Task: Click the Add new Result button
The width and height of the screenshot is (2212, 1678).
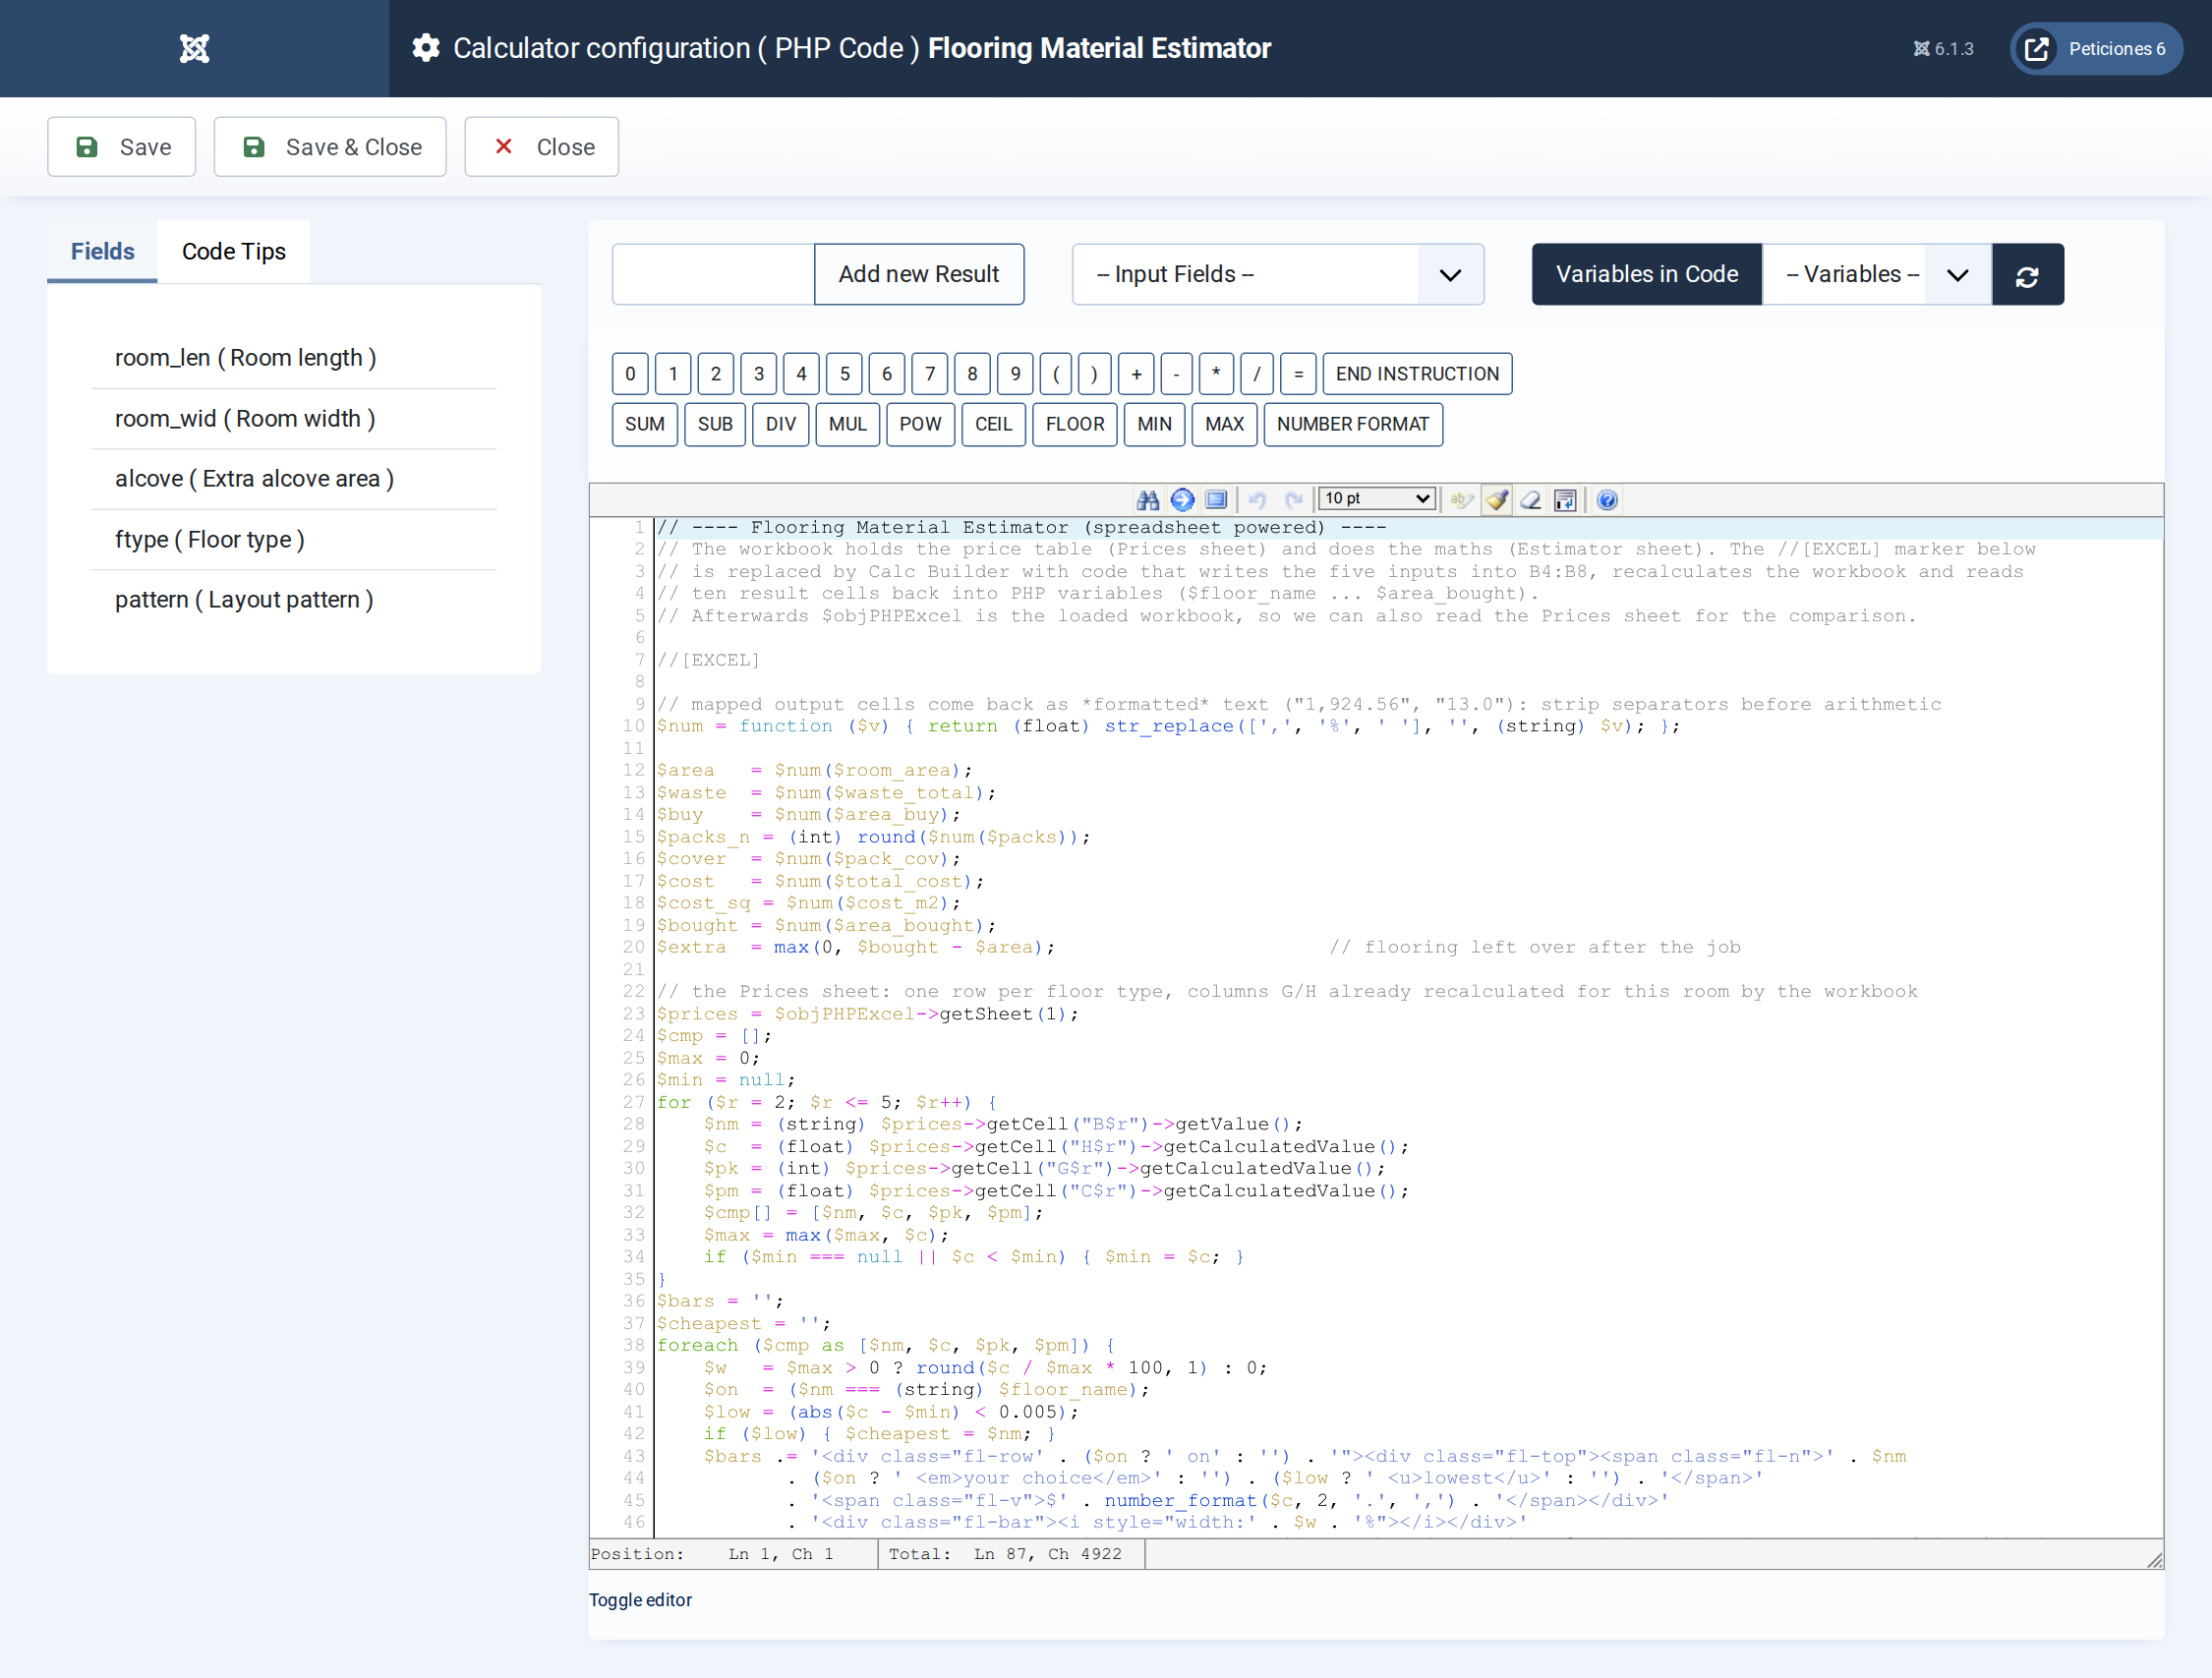Action: click(919, 275)
